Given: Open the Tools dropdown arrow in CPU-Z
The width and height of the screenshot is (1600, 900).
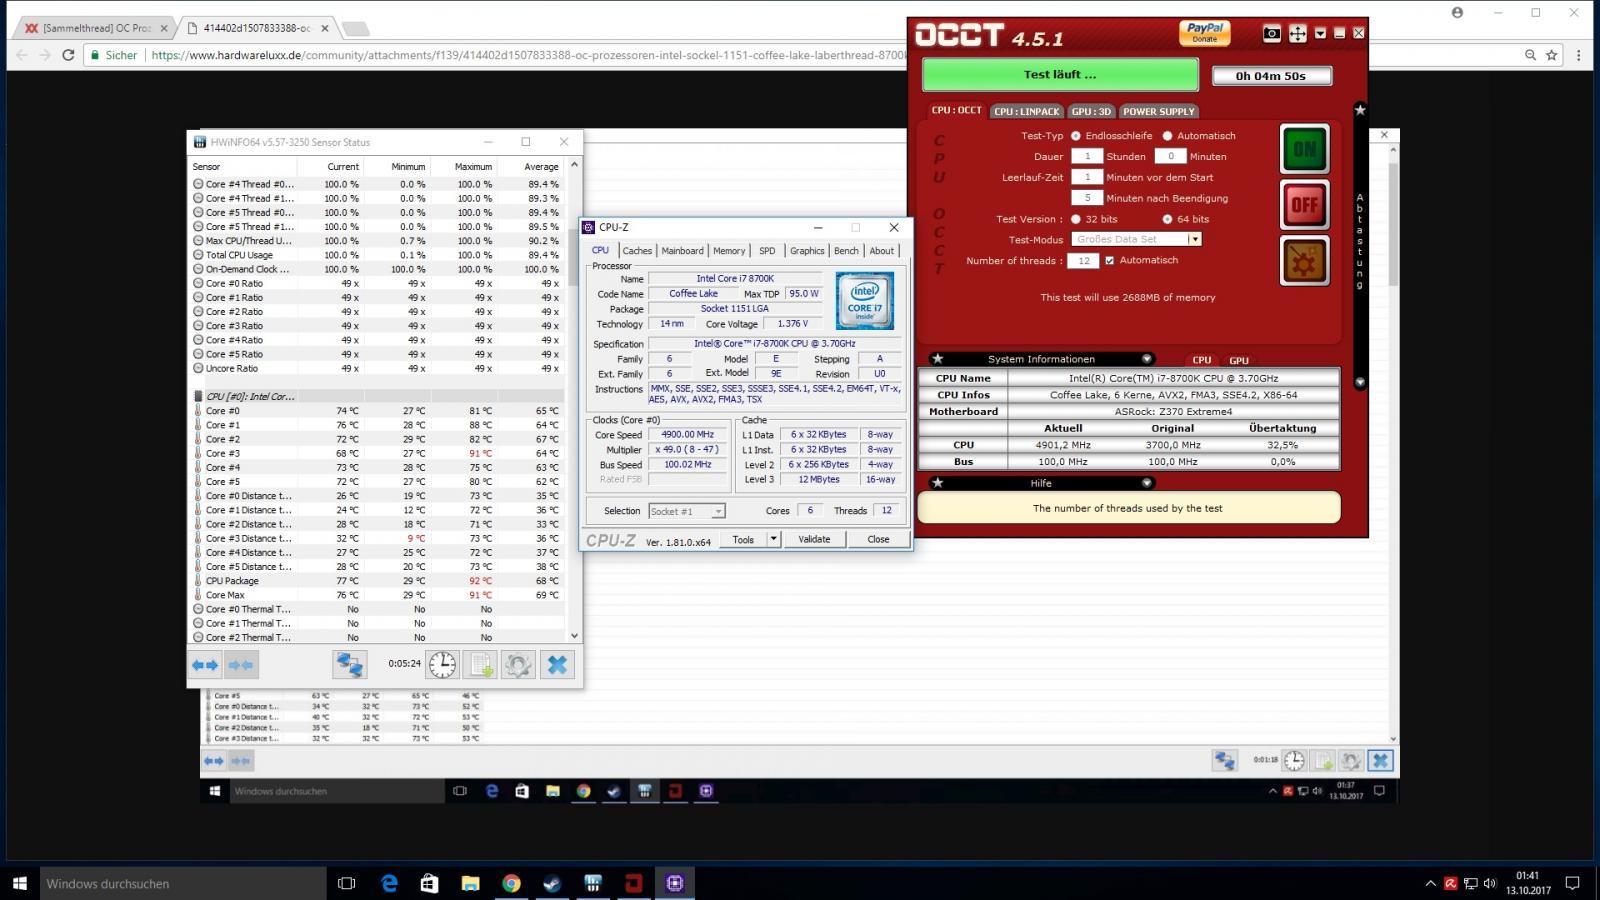Looking at the screenshot, I should pyautogui.click(x=772, y=539).
